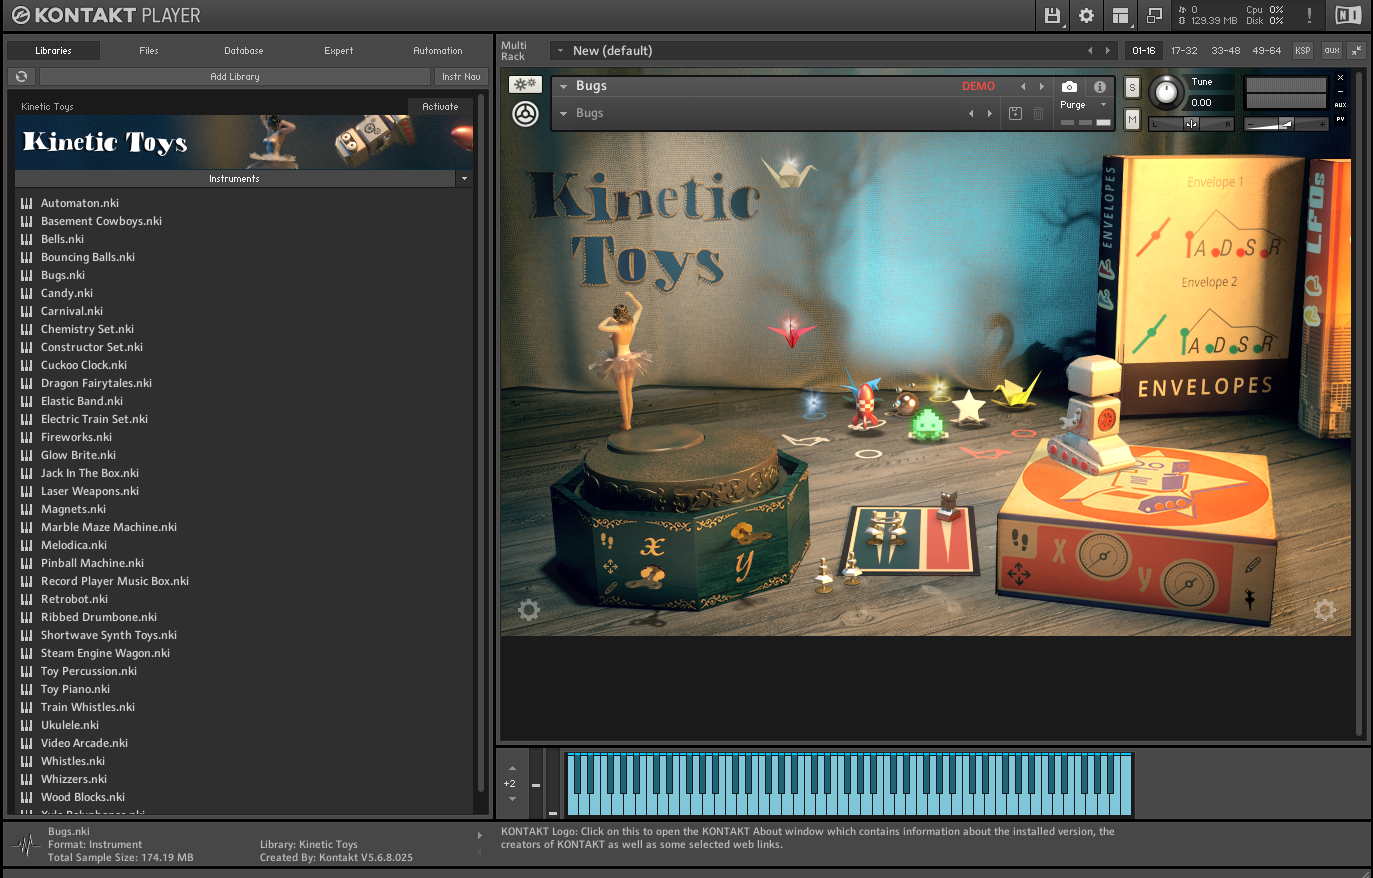The width and height of the screenshot is (1373, 878).
Task: Open left gear settings on toy scene
Action: [529, 610]
